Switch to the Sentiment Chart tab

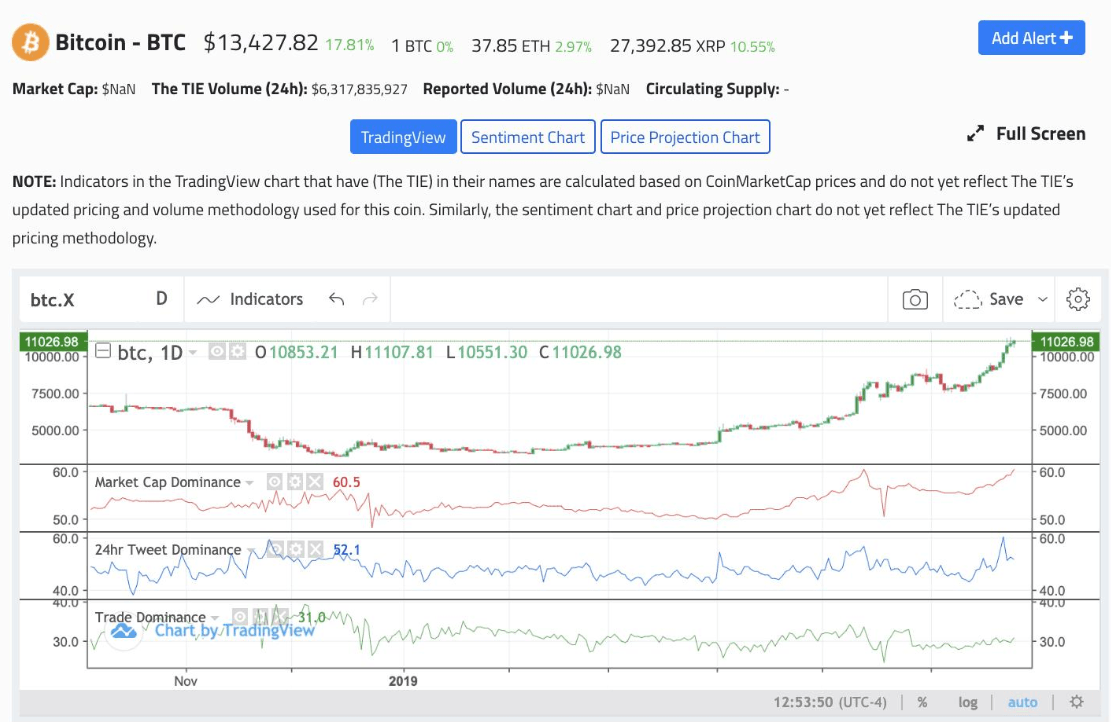(528, 137)
